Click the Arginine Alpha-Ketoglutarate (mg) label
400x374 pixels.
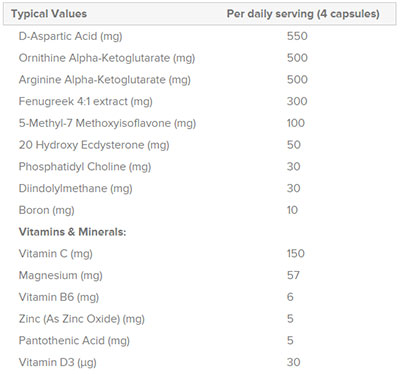tap(105, 80)
